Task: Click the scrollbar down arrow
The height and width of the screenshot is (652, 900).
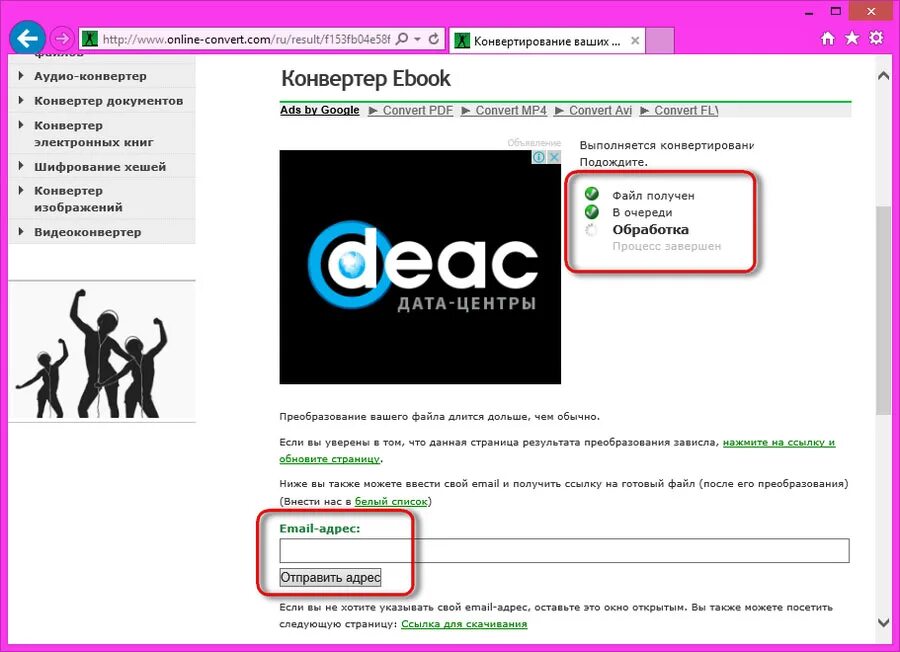Action: [883, 623]
